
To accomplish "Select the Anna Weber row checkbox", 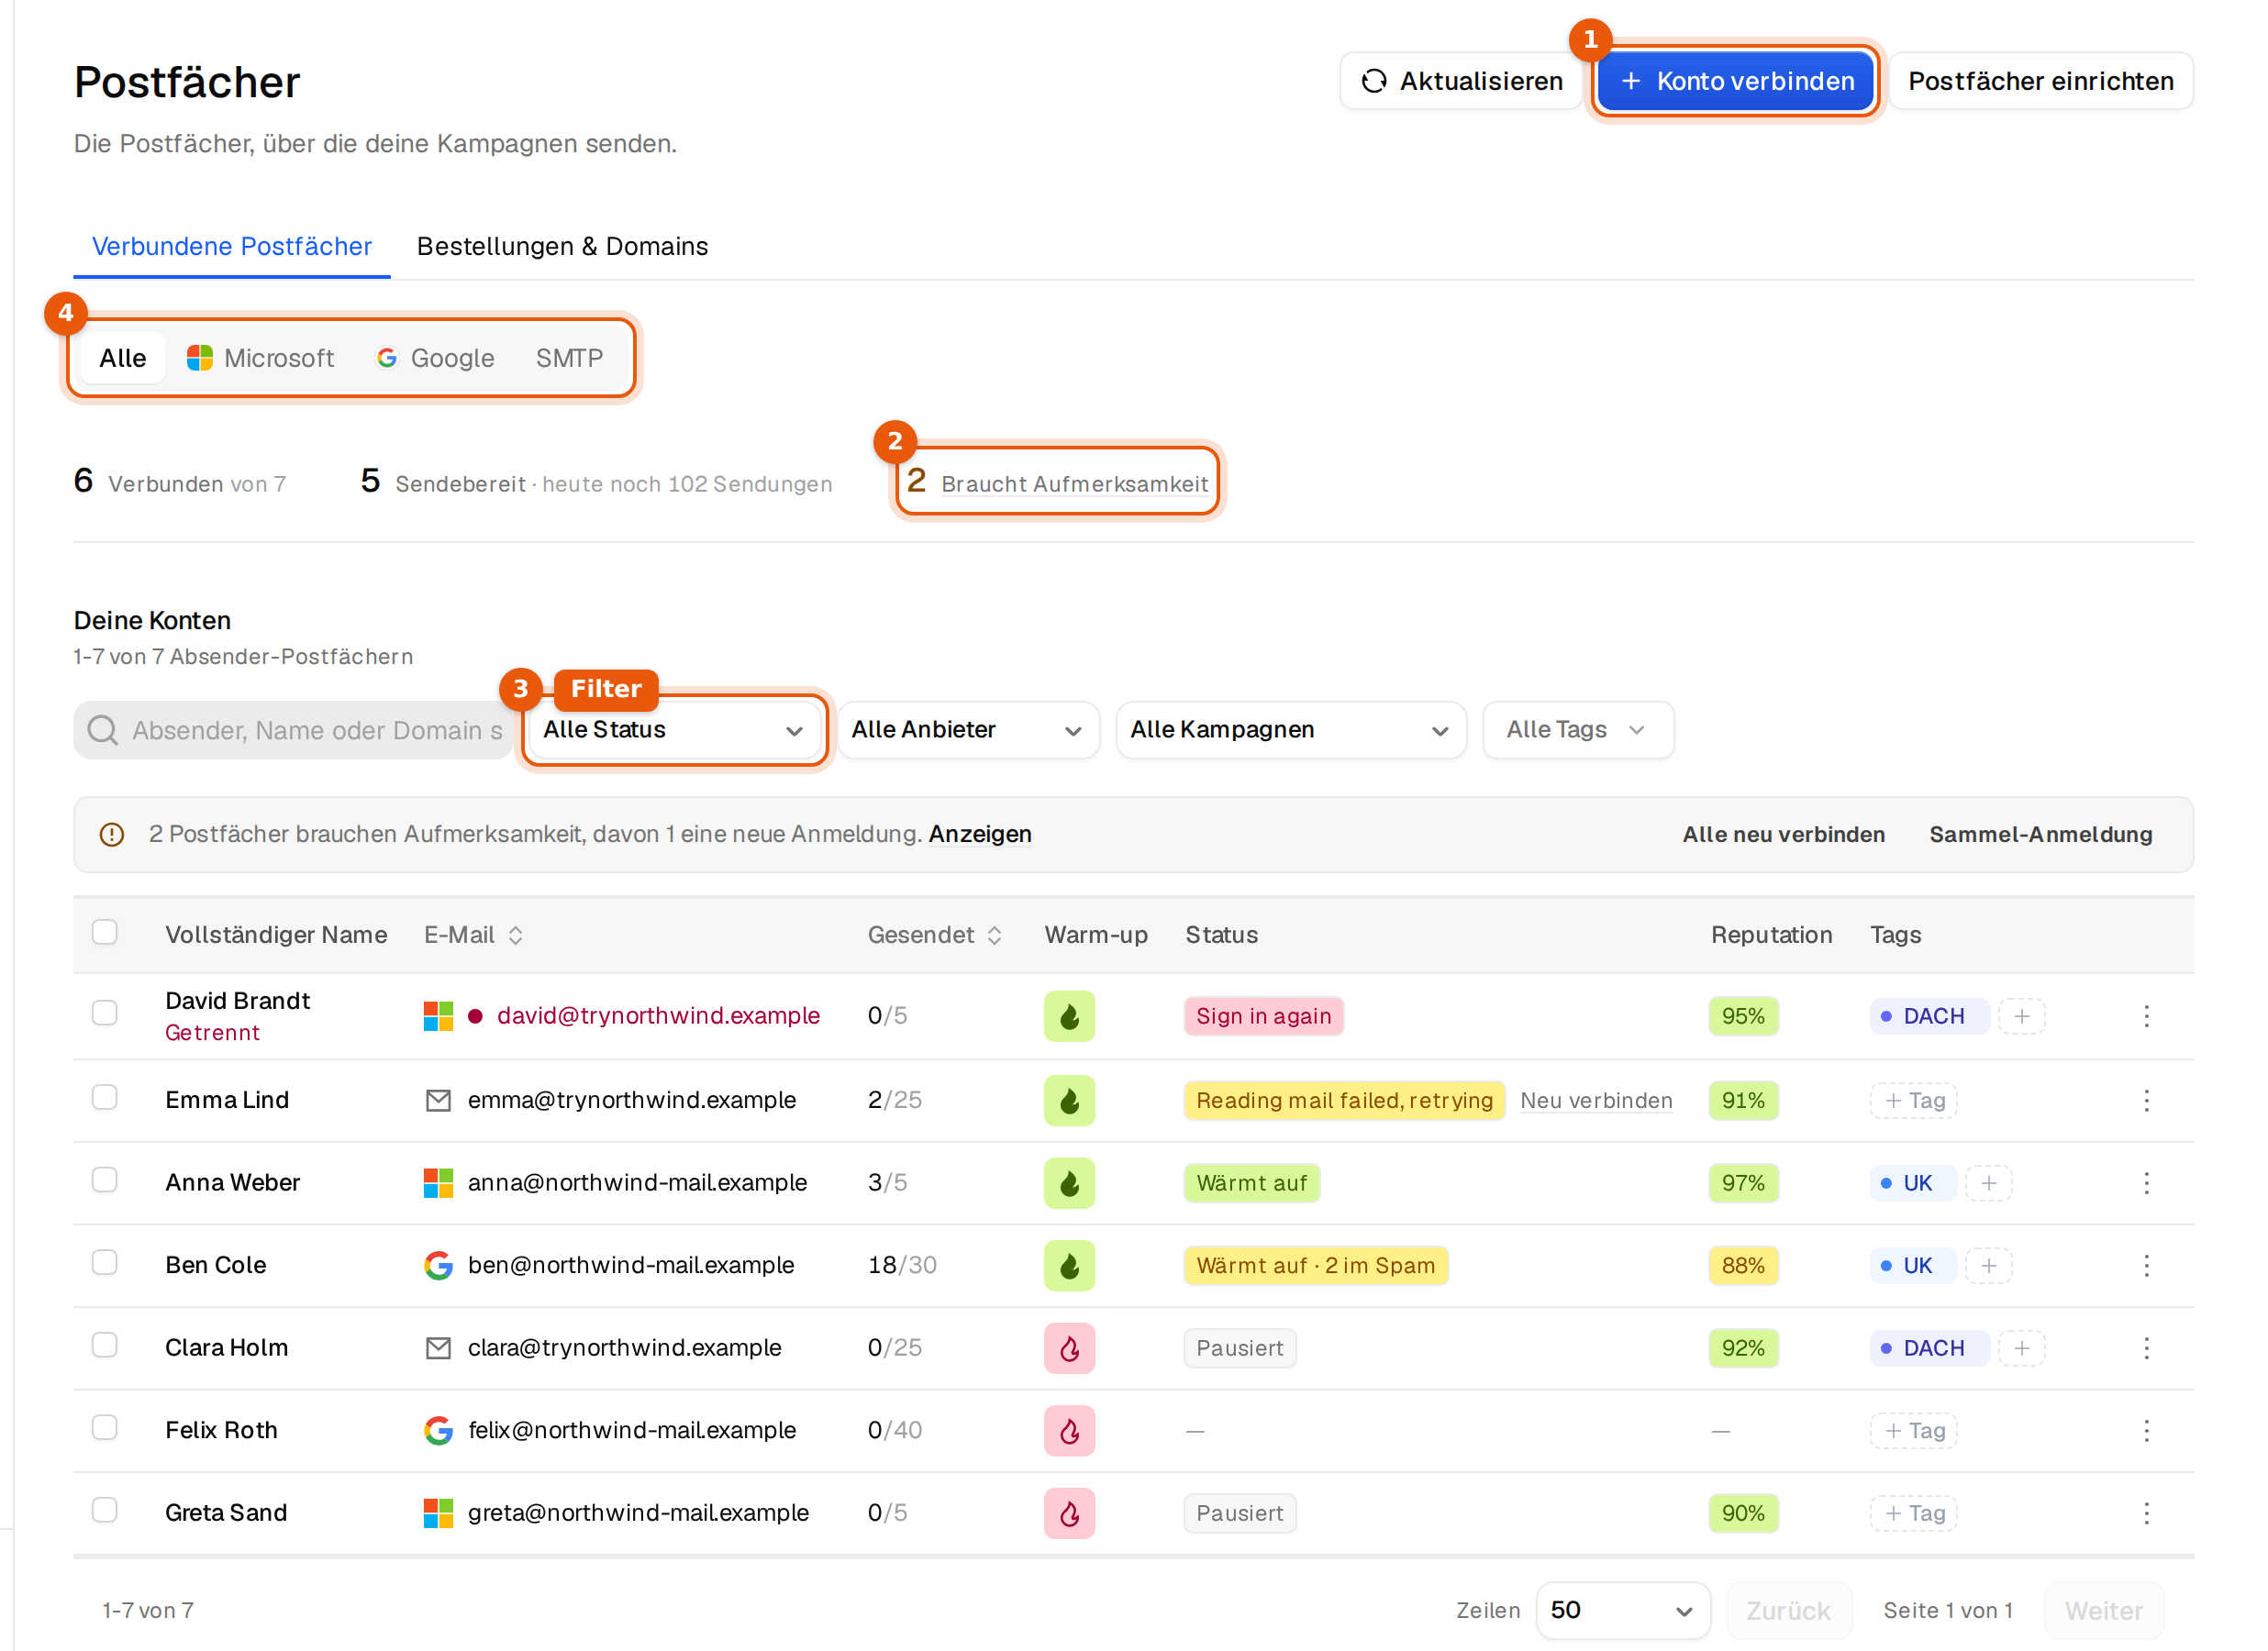I will coord(104,1180).
